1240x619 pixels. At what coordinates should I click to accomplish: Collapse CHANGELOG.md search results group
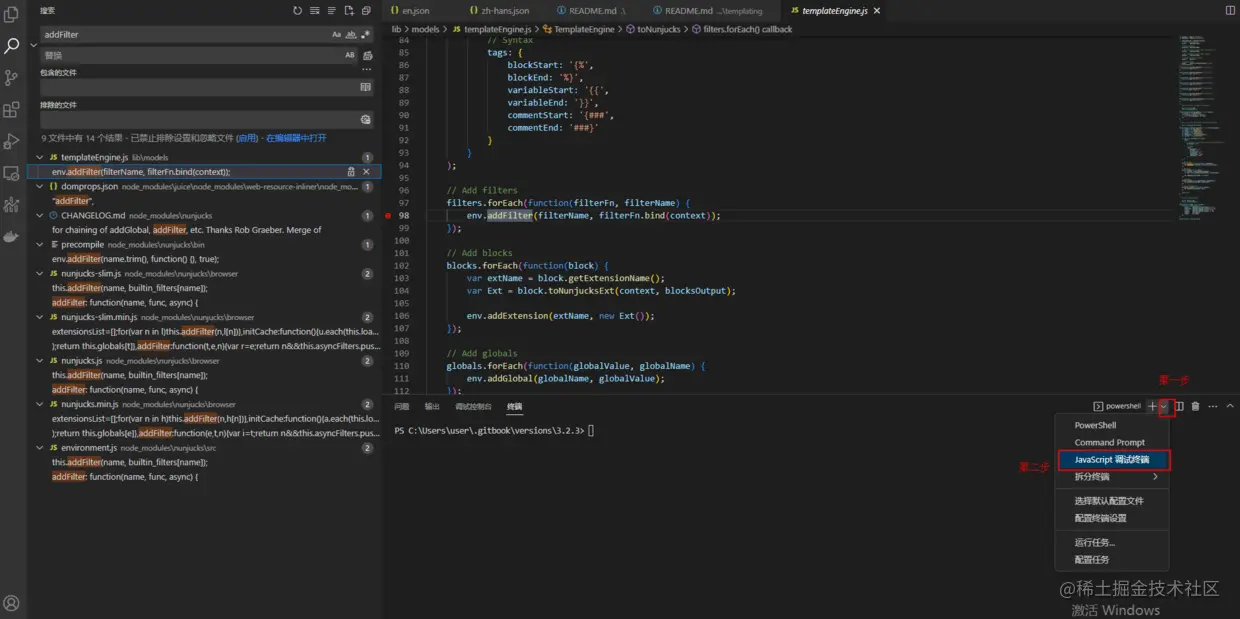pyautogui.click(x=40, y=215)
